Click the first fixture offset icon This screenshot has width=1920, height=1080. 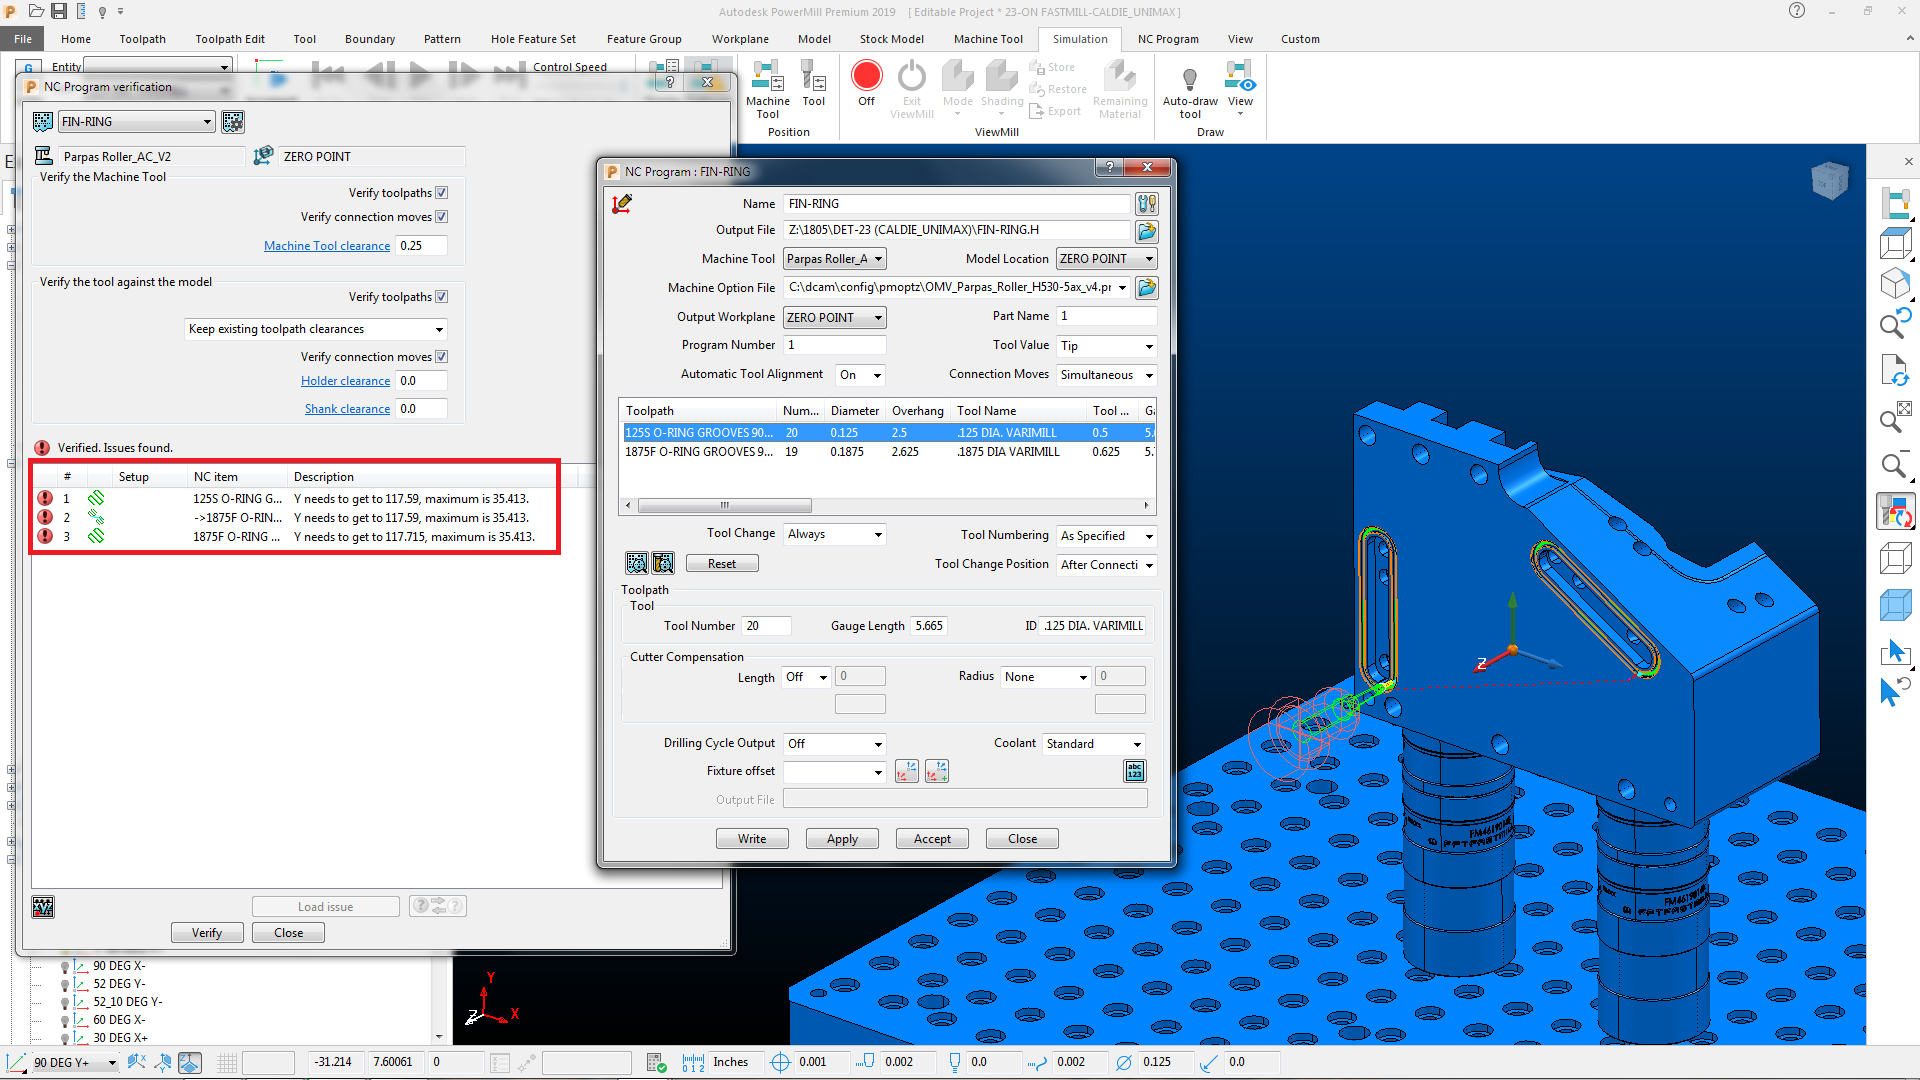[907, 771]
